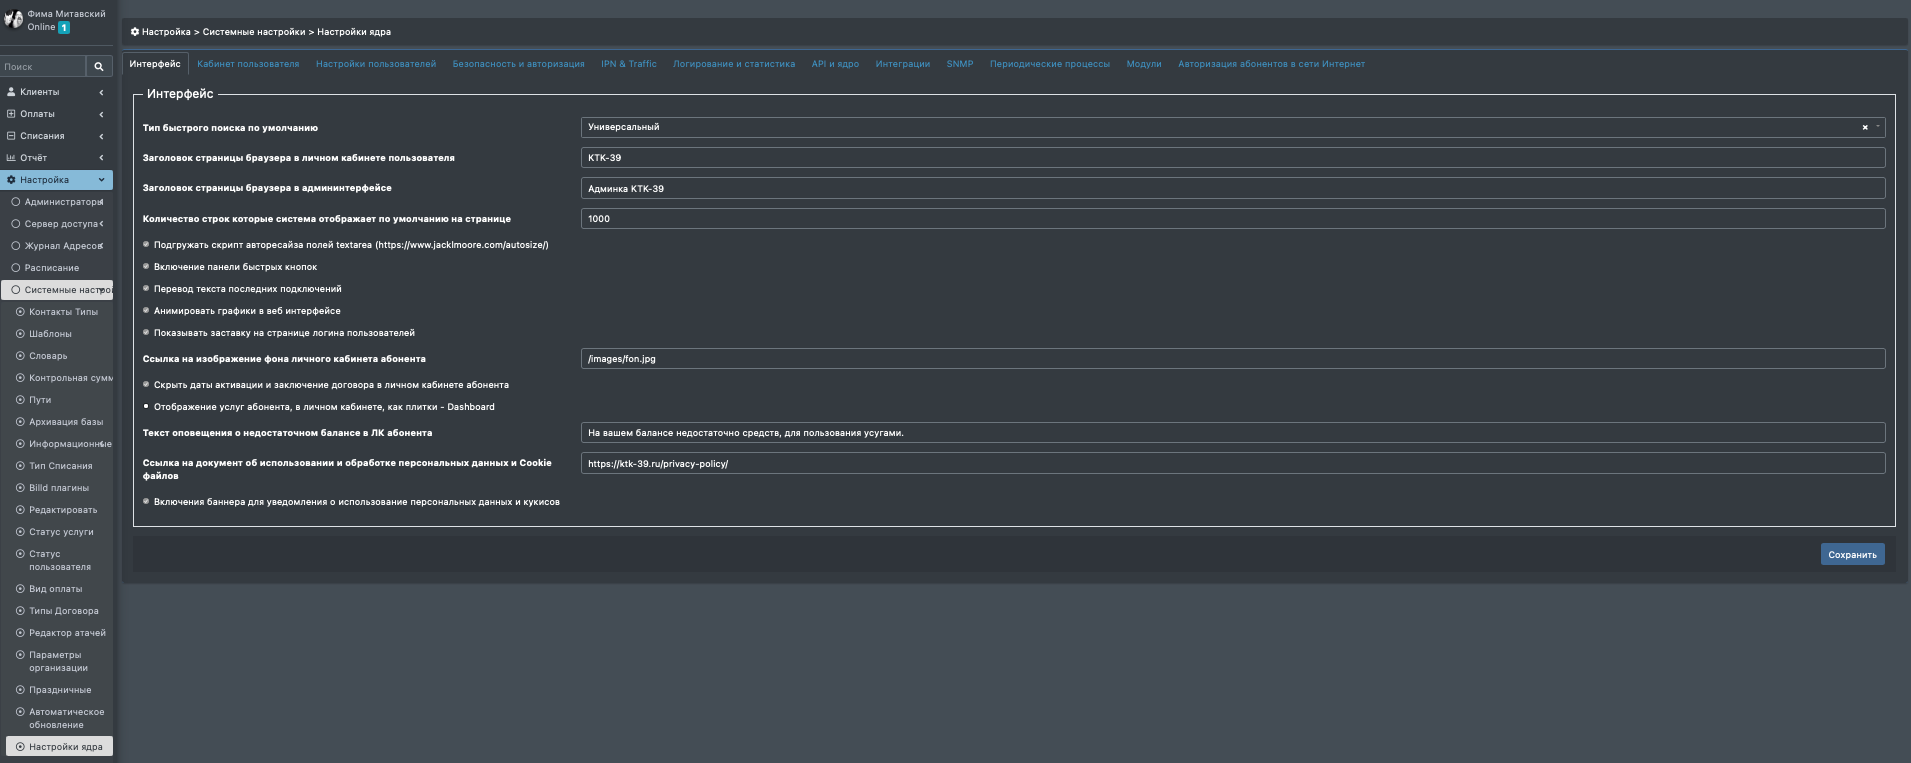
Task: Open the default quick search type dropdown
Action: [1220, 128]
